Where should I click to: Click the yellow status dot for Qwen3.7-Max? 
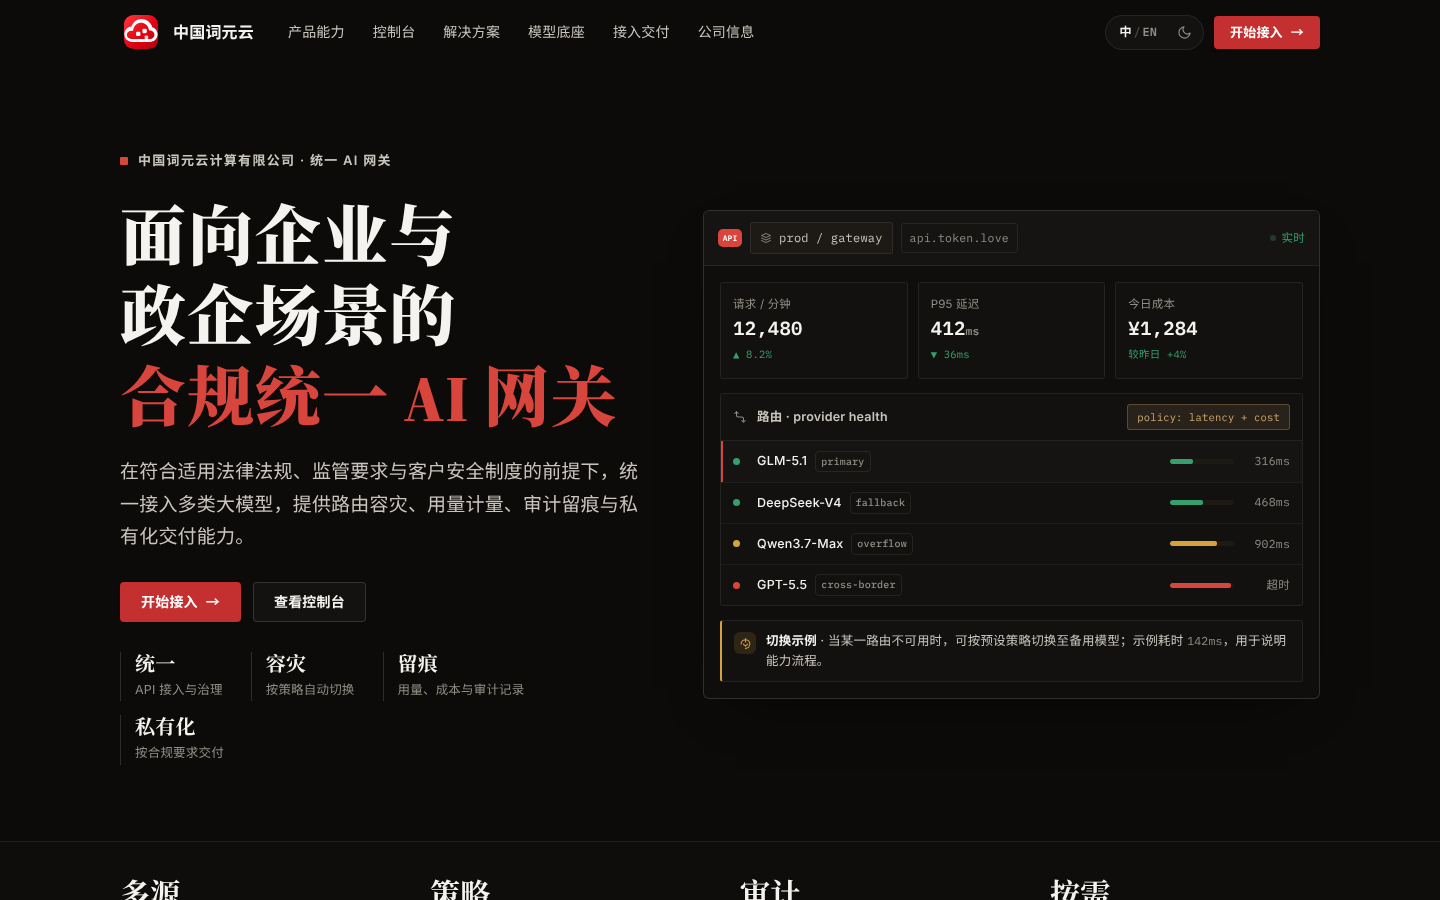(737, 544)
